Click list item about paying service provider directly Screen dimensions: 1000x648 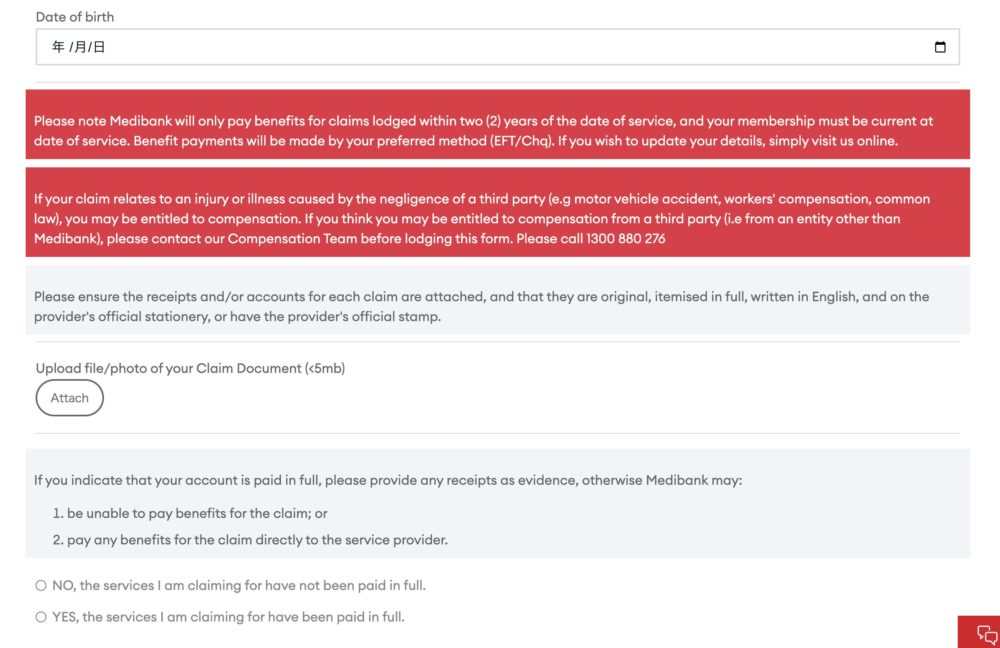point(257,540)
